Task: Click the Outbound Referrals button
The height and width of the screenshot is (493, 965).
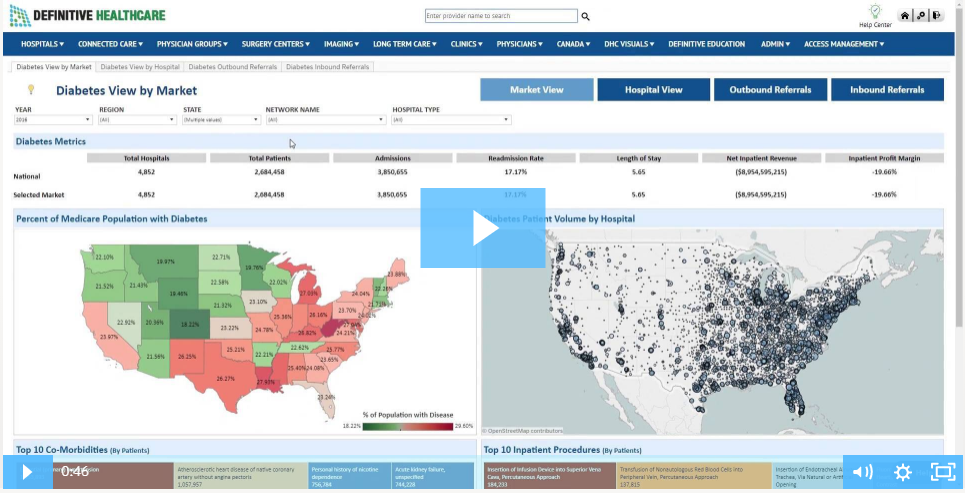Action: pos(771,90)
